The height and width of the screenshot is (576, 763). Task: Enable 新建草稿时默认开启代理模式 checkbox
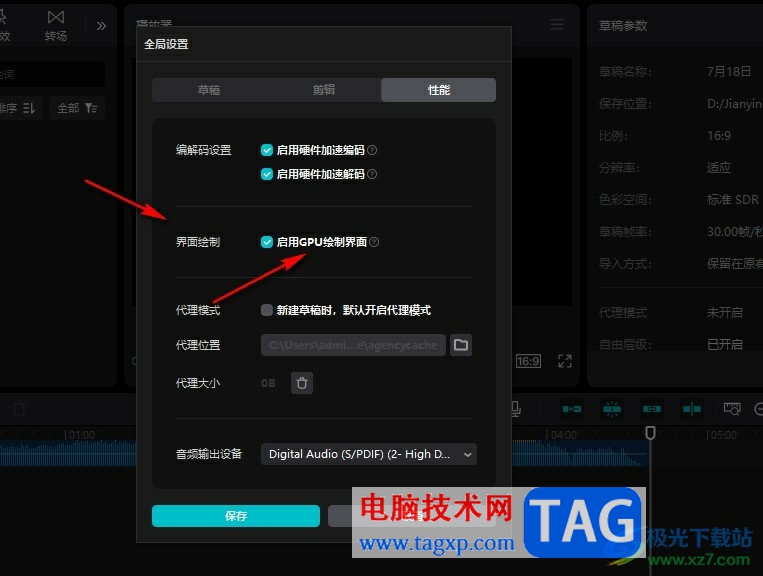267,310
